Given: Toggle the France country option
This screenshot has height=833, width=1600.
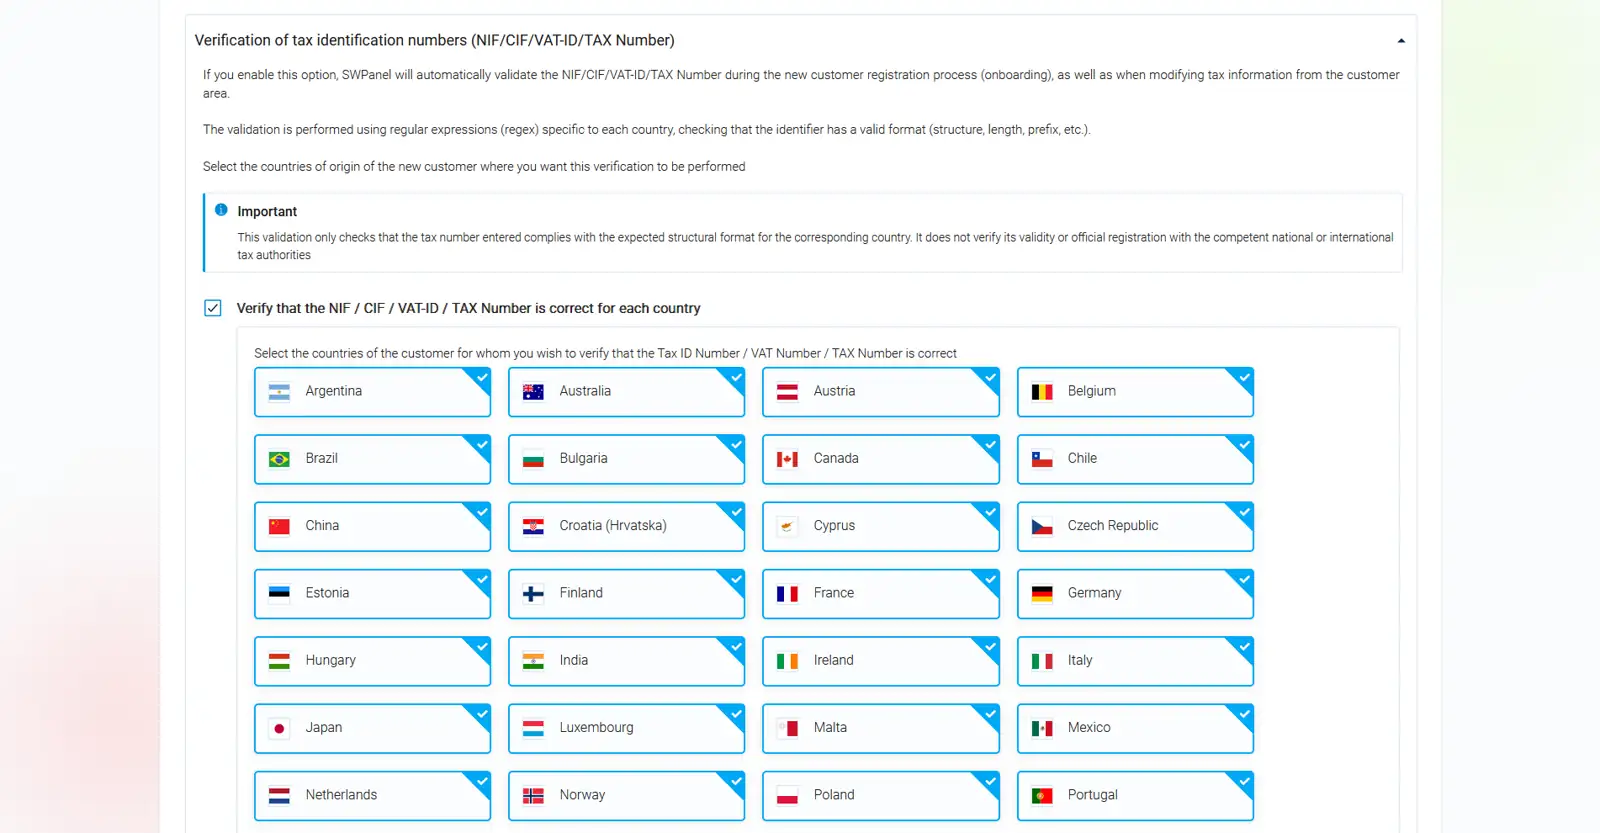Looking at the screenshot, I should point(880,594).
